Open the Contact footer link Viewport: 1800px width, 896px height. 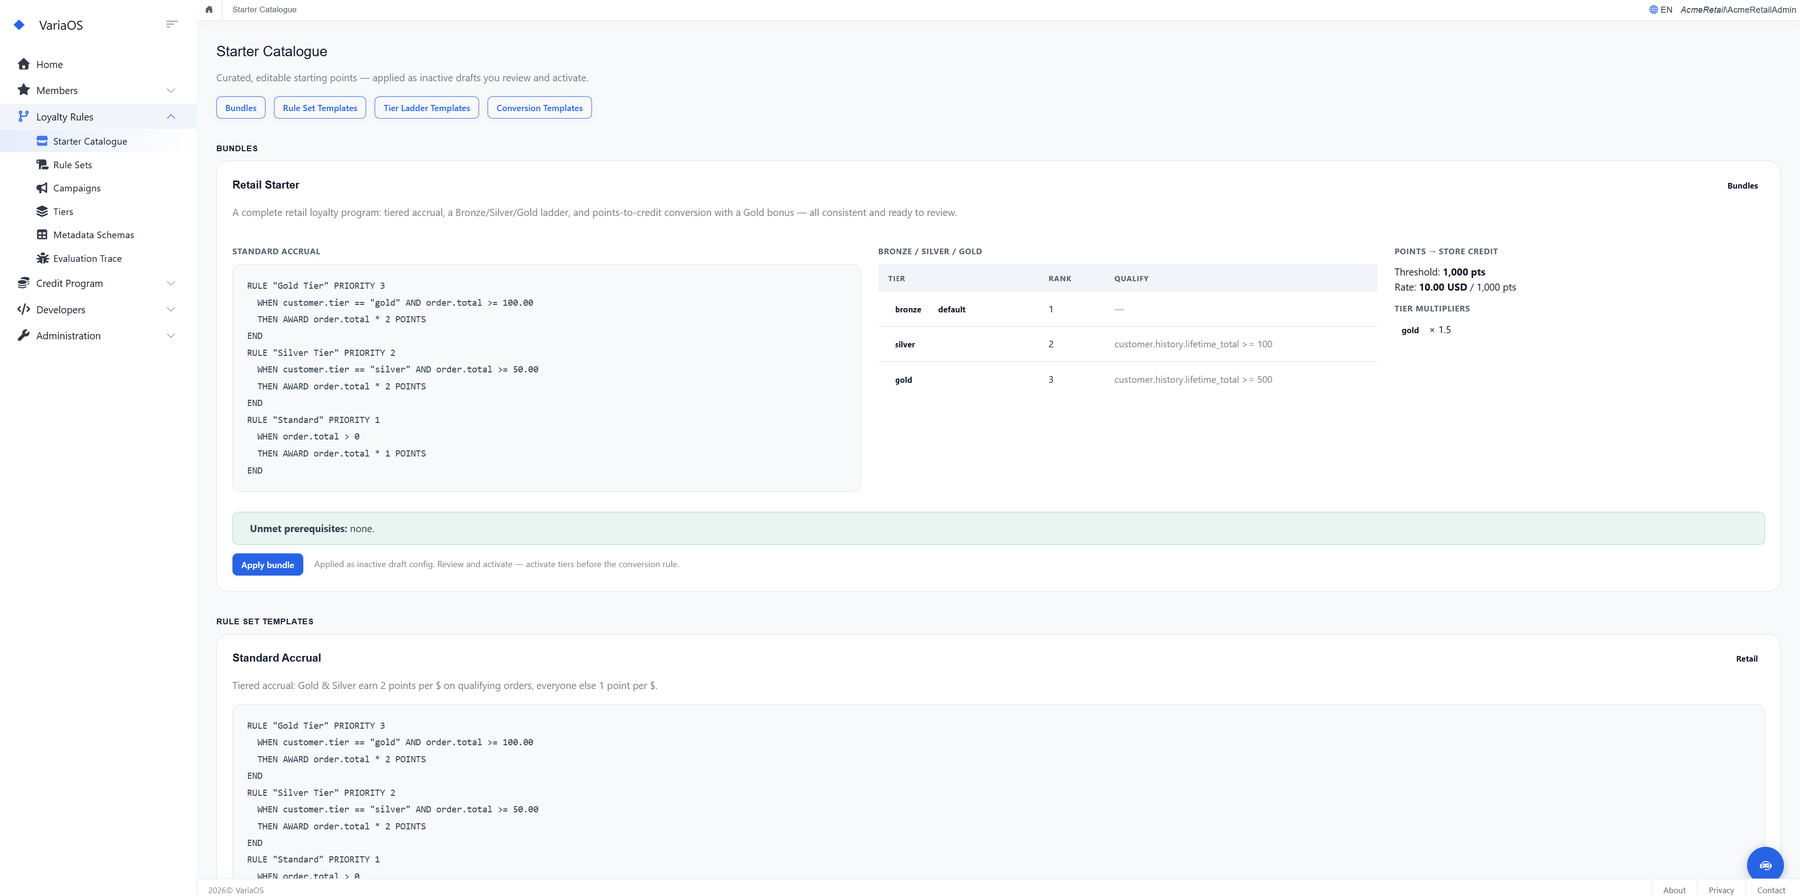[x=1771, y=890]
